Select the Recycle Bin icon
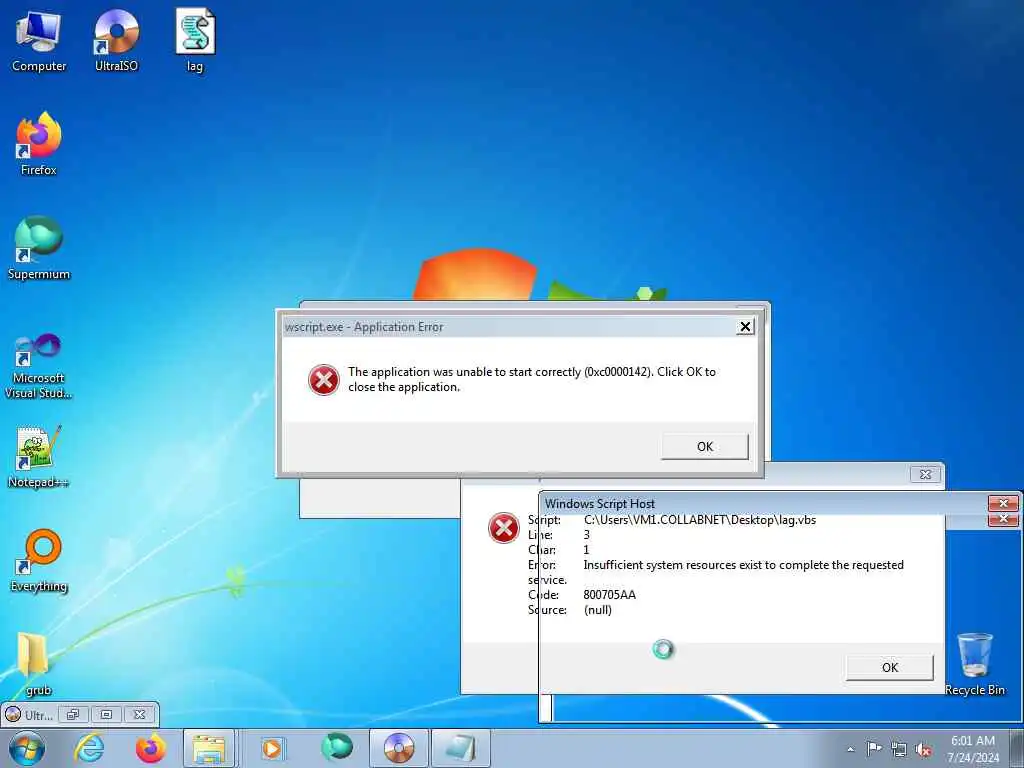Screen dimensions: 1024x768 (x=974, y=664)
